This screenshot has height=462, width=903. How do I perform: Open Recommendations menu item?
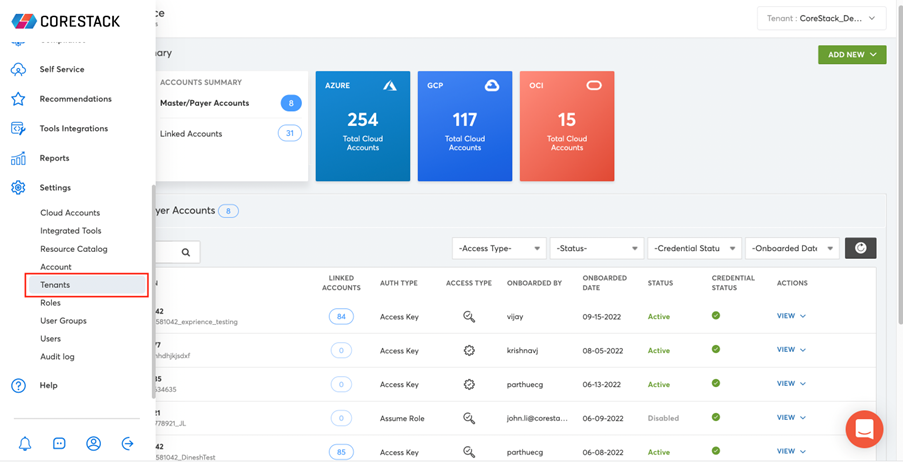tap(75, 99)
